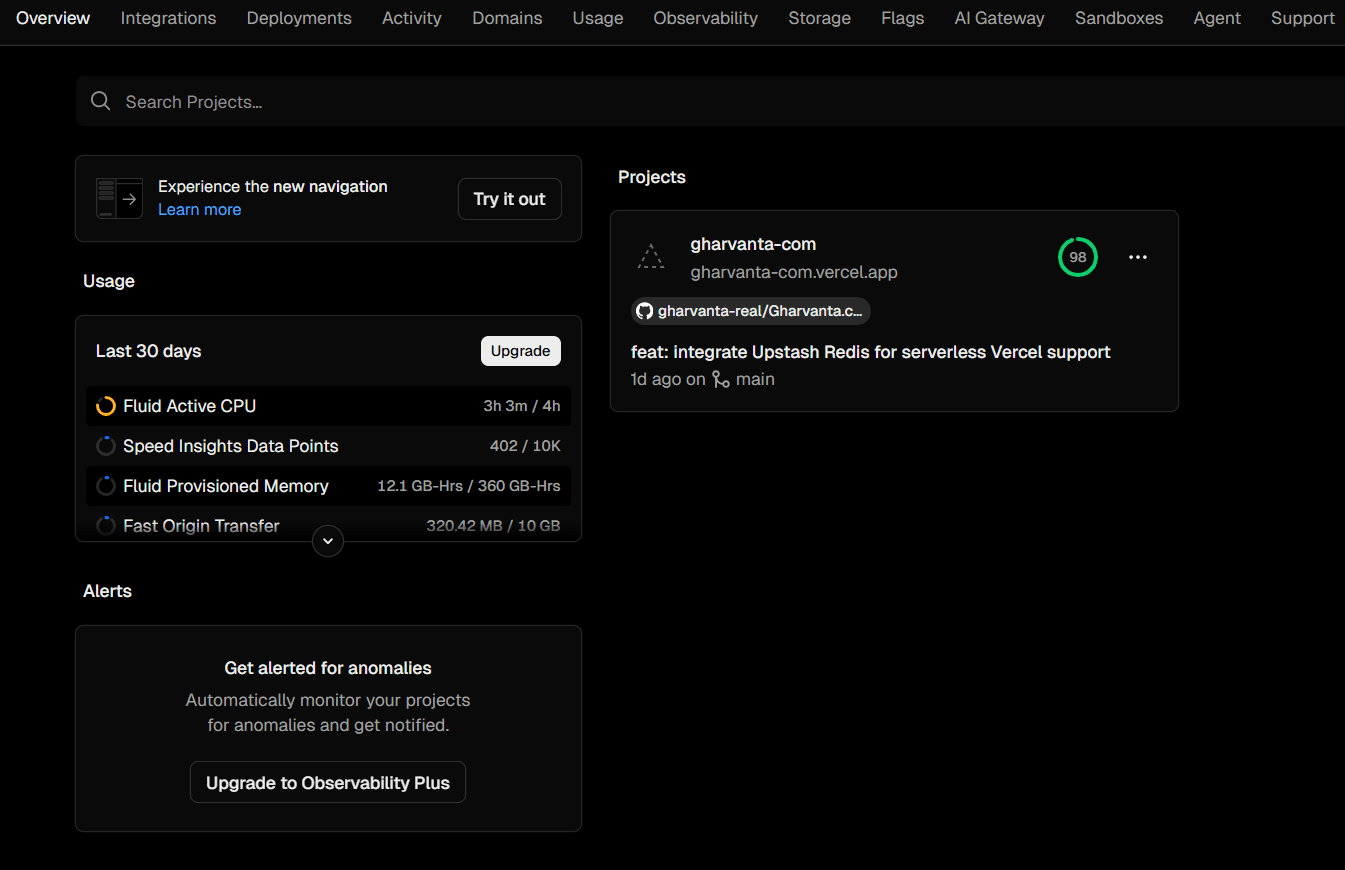
Task: Click the new navigation layout icon
Action: [x=120, y=198]
